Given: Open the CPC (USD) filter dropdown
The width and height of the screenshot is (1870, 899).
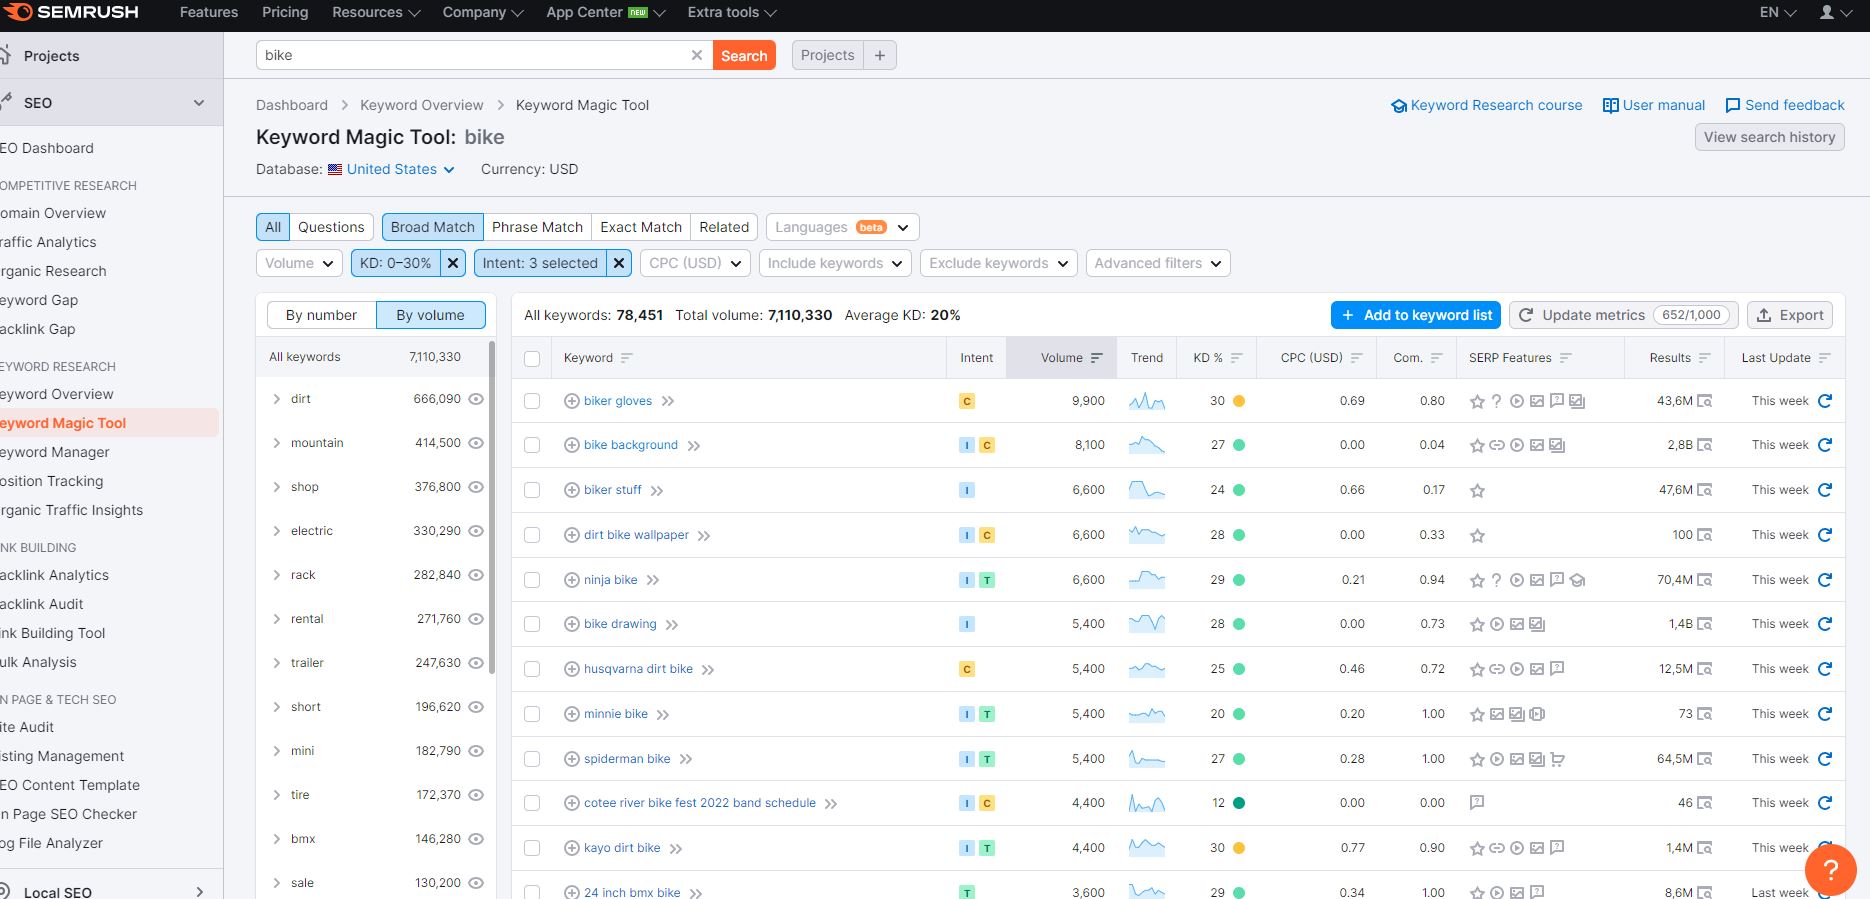Looking at the screenshot, I should point(695,263).
